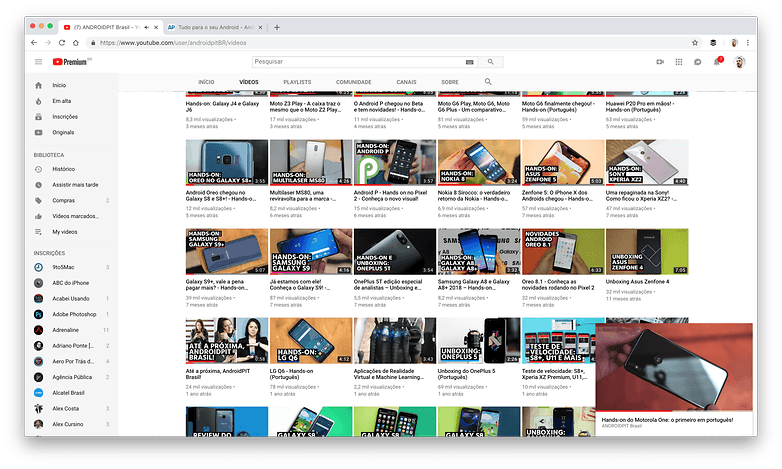Open Chrome's three-dot menu
Screen dimensions: 782x469
(748, 43)
